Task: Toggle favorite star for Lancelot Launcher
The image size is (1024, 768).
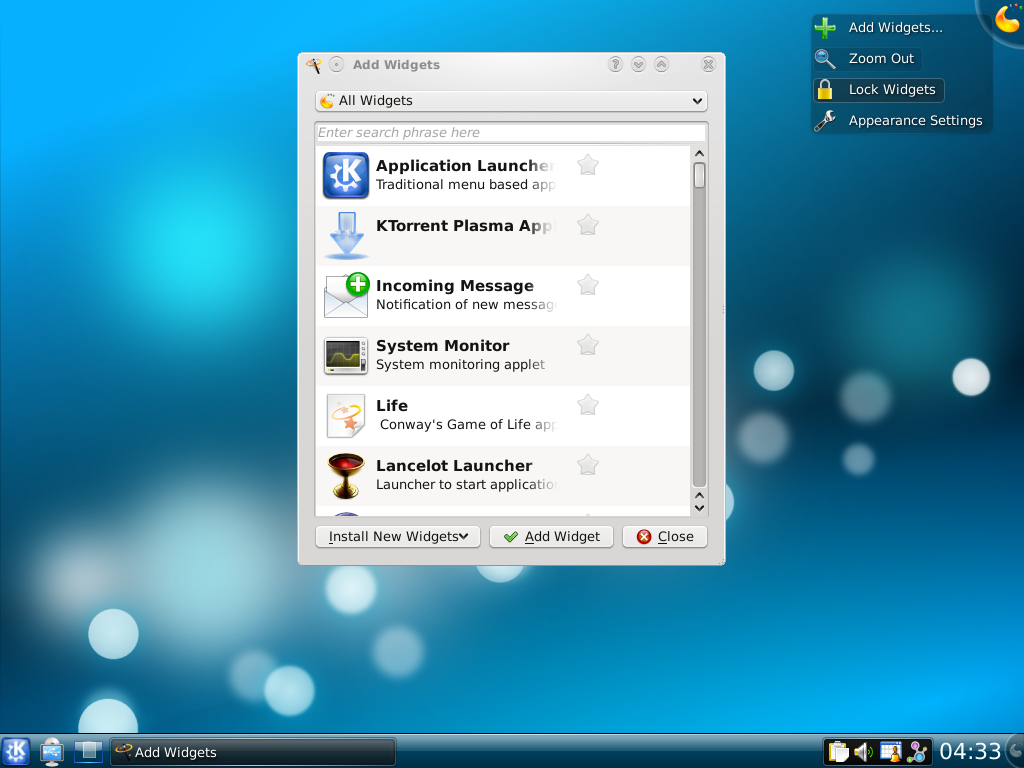Action: (588, 465)
